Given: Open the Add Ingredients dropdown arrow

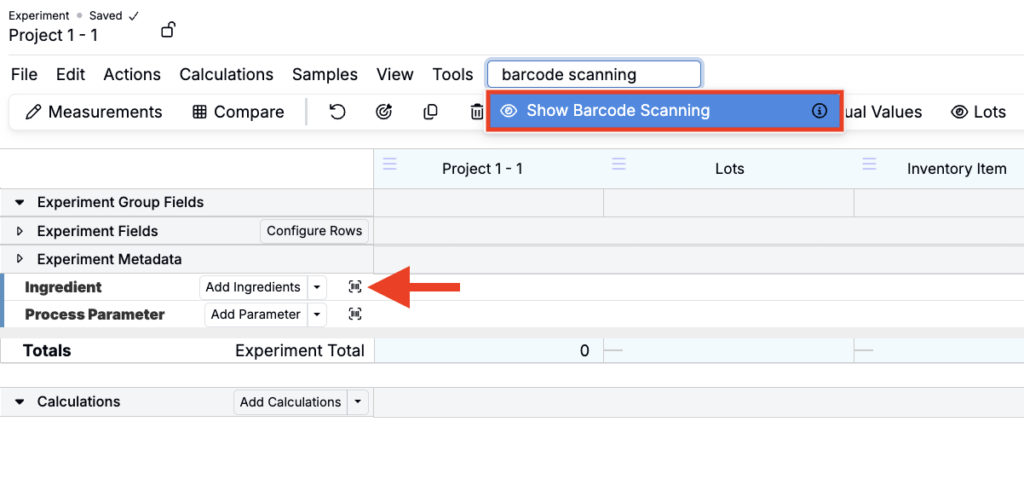Looking at the screenshot, I should [317, 287].
